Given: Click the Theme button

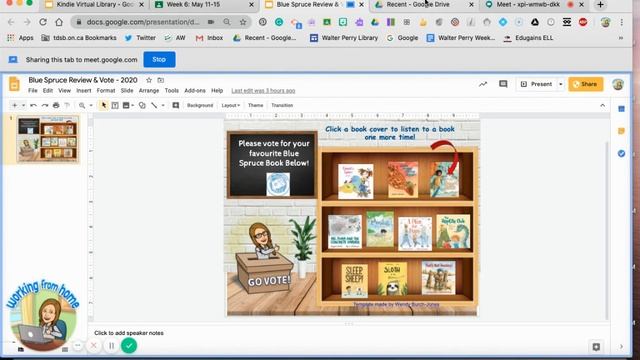Looking at the screenshot, I should tap(256, 105).
